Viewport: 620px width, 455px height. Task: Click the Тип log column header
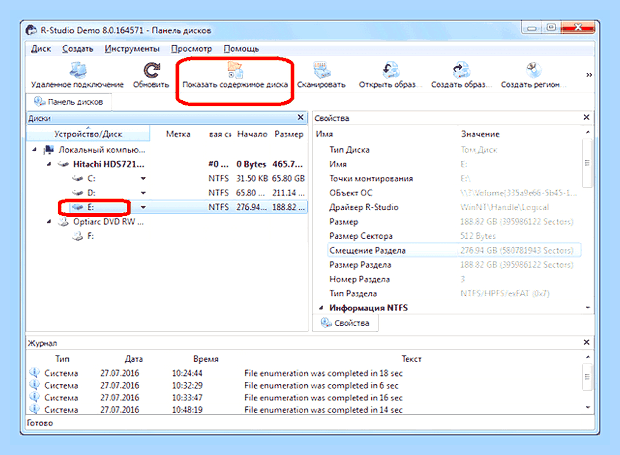tap(62, 359)
